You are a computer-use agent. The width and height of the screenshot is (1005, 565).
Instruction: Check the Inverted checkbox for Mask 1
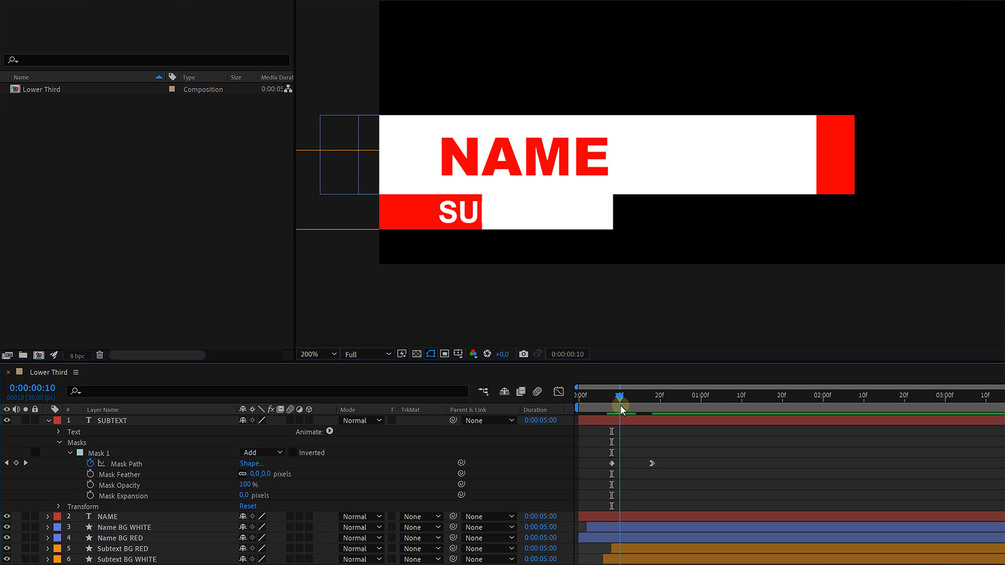(293, 453)
